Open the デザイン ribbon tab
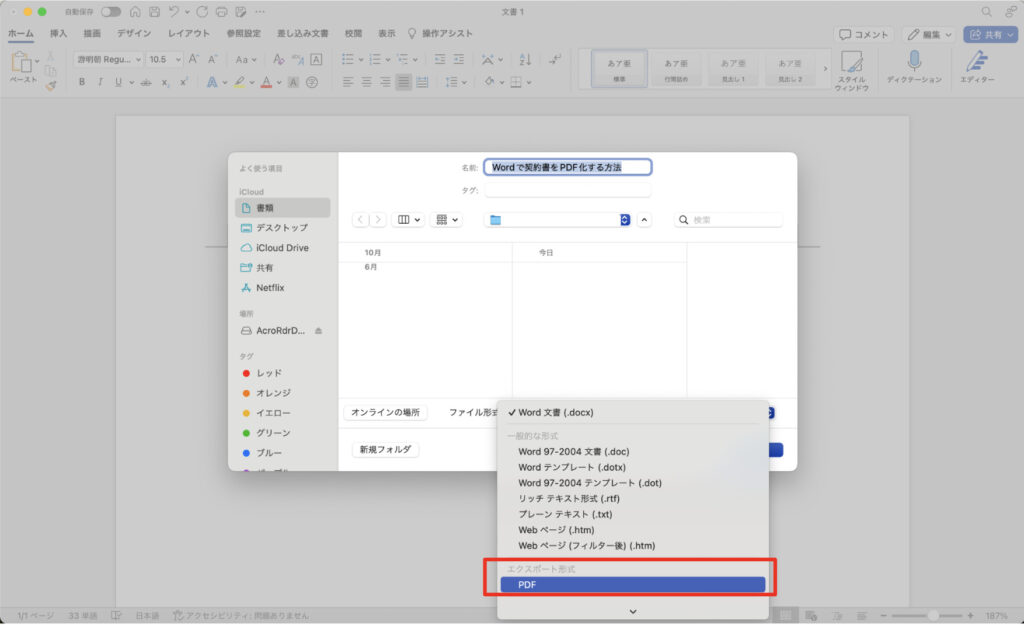 click(134, 33)
